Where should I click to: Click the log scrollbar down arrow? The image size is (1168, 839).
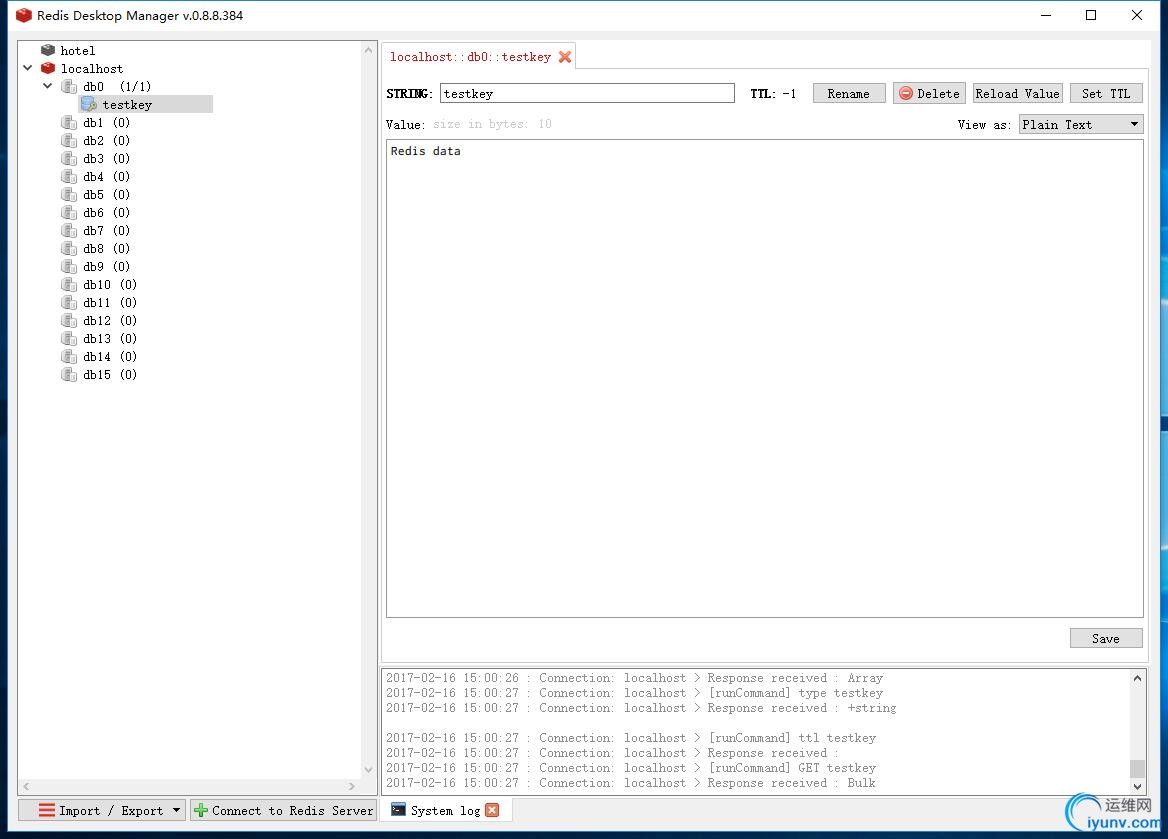(x=1137, y=786)
